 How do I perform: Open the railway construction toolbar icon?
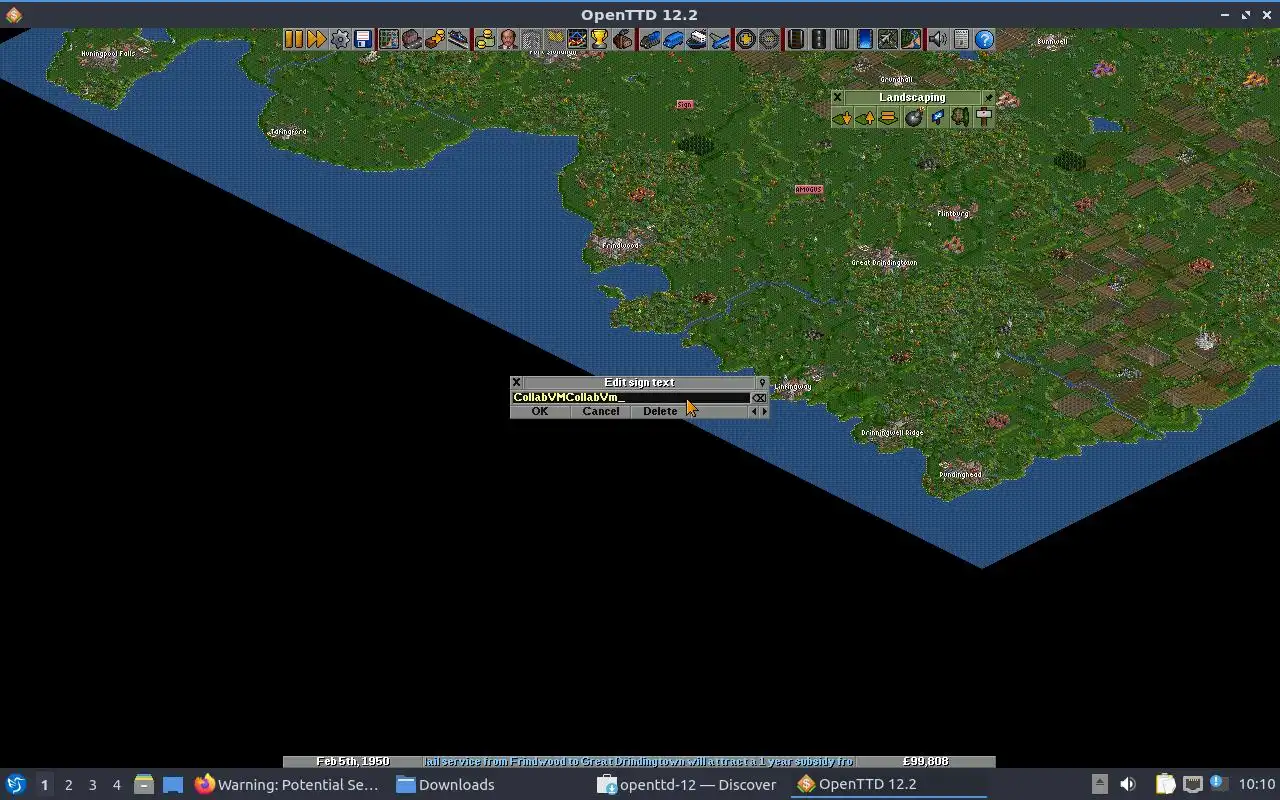point(796,39)
